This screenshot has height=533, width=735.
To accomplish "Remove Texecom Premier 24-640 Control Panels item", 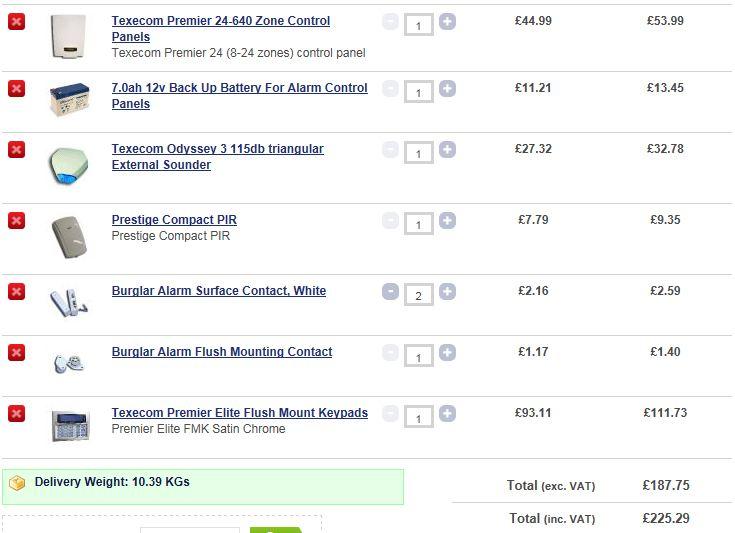I will pos(16,21).
